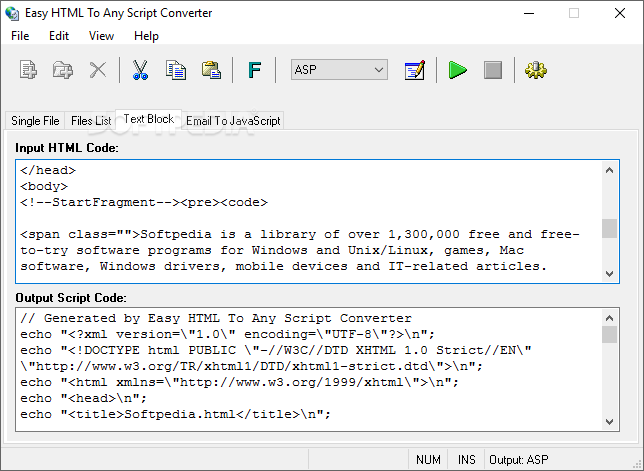Open the File menu

coord(20,36)
